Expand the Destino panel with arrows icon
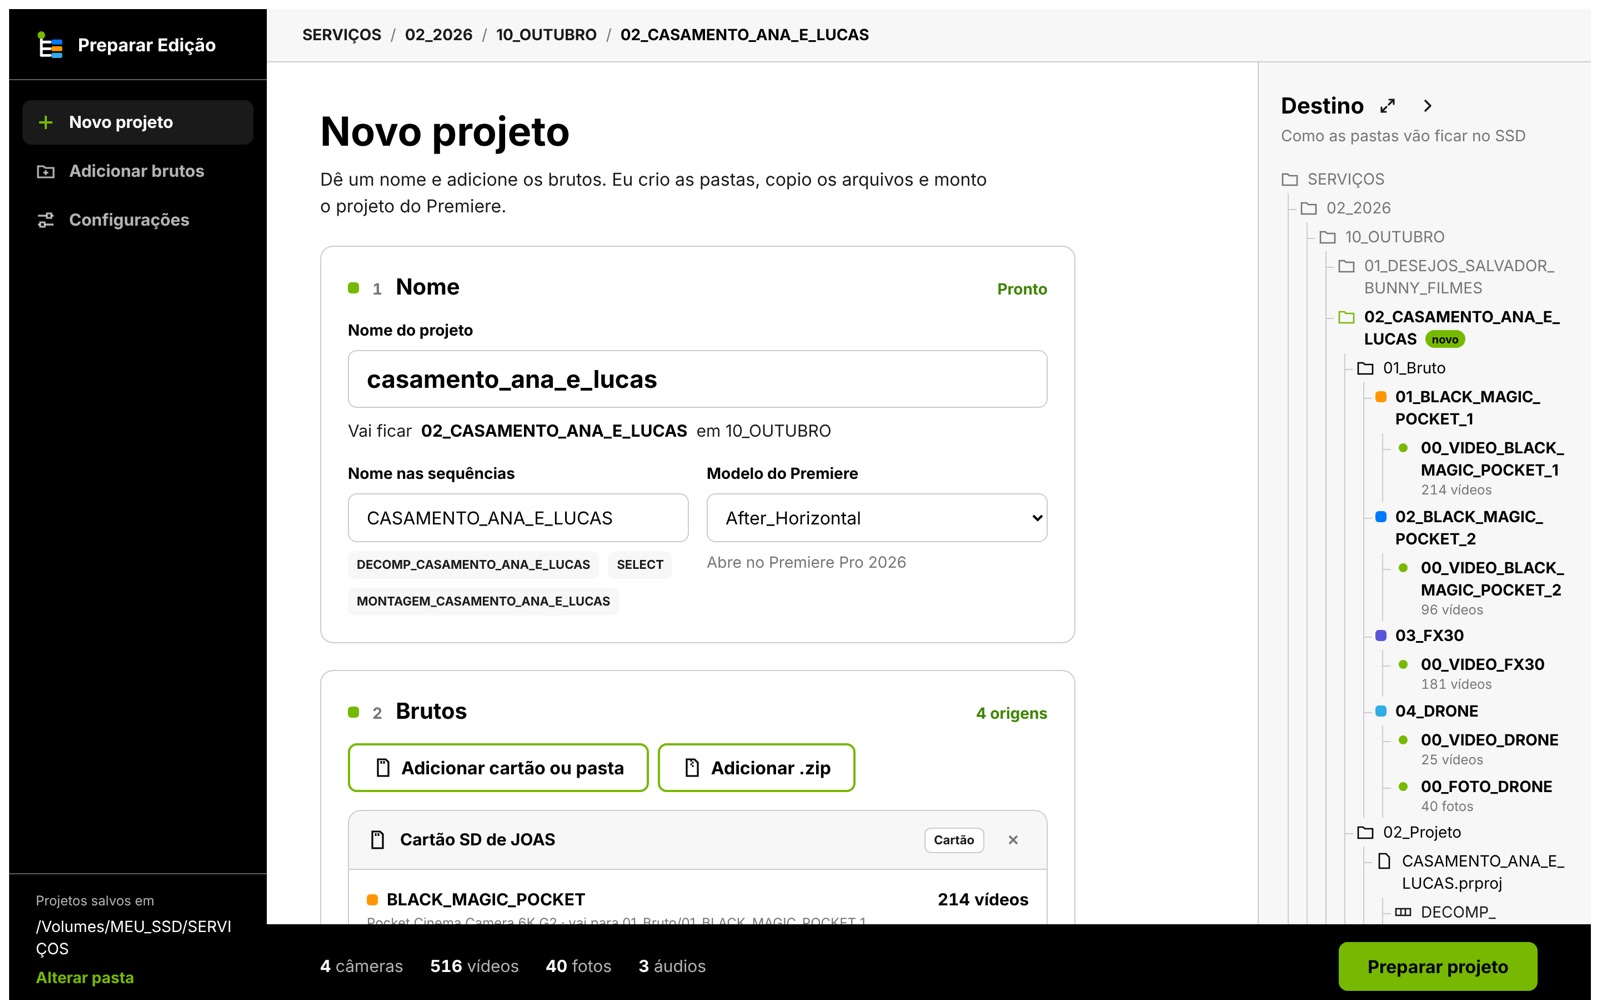 point(1387,106)
